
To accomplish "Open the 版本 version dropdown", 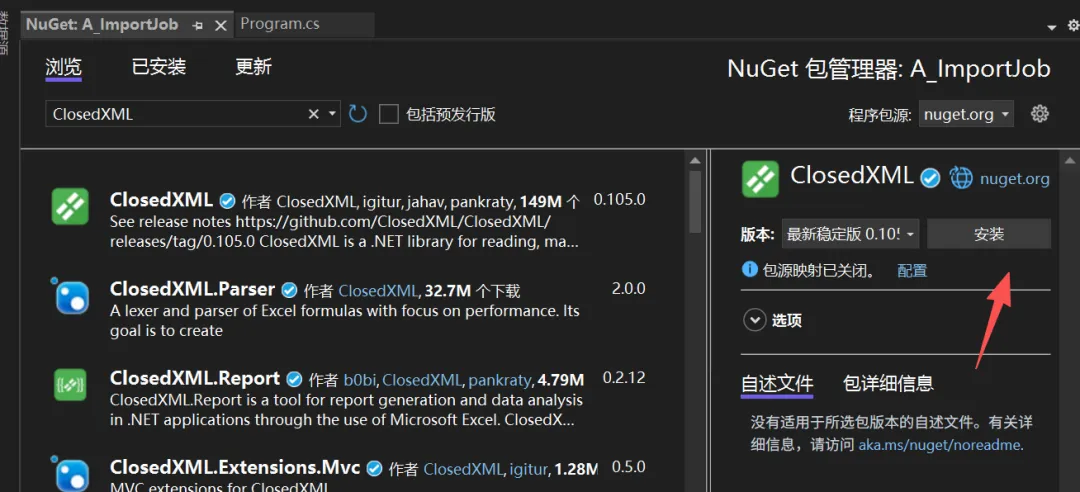I will 851,234.
